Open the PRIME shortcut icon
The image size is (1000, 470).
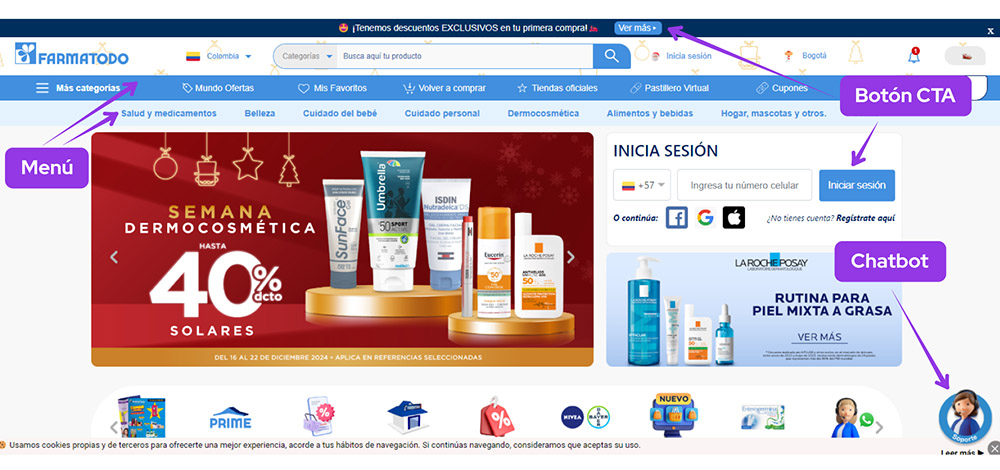230,418
